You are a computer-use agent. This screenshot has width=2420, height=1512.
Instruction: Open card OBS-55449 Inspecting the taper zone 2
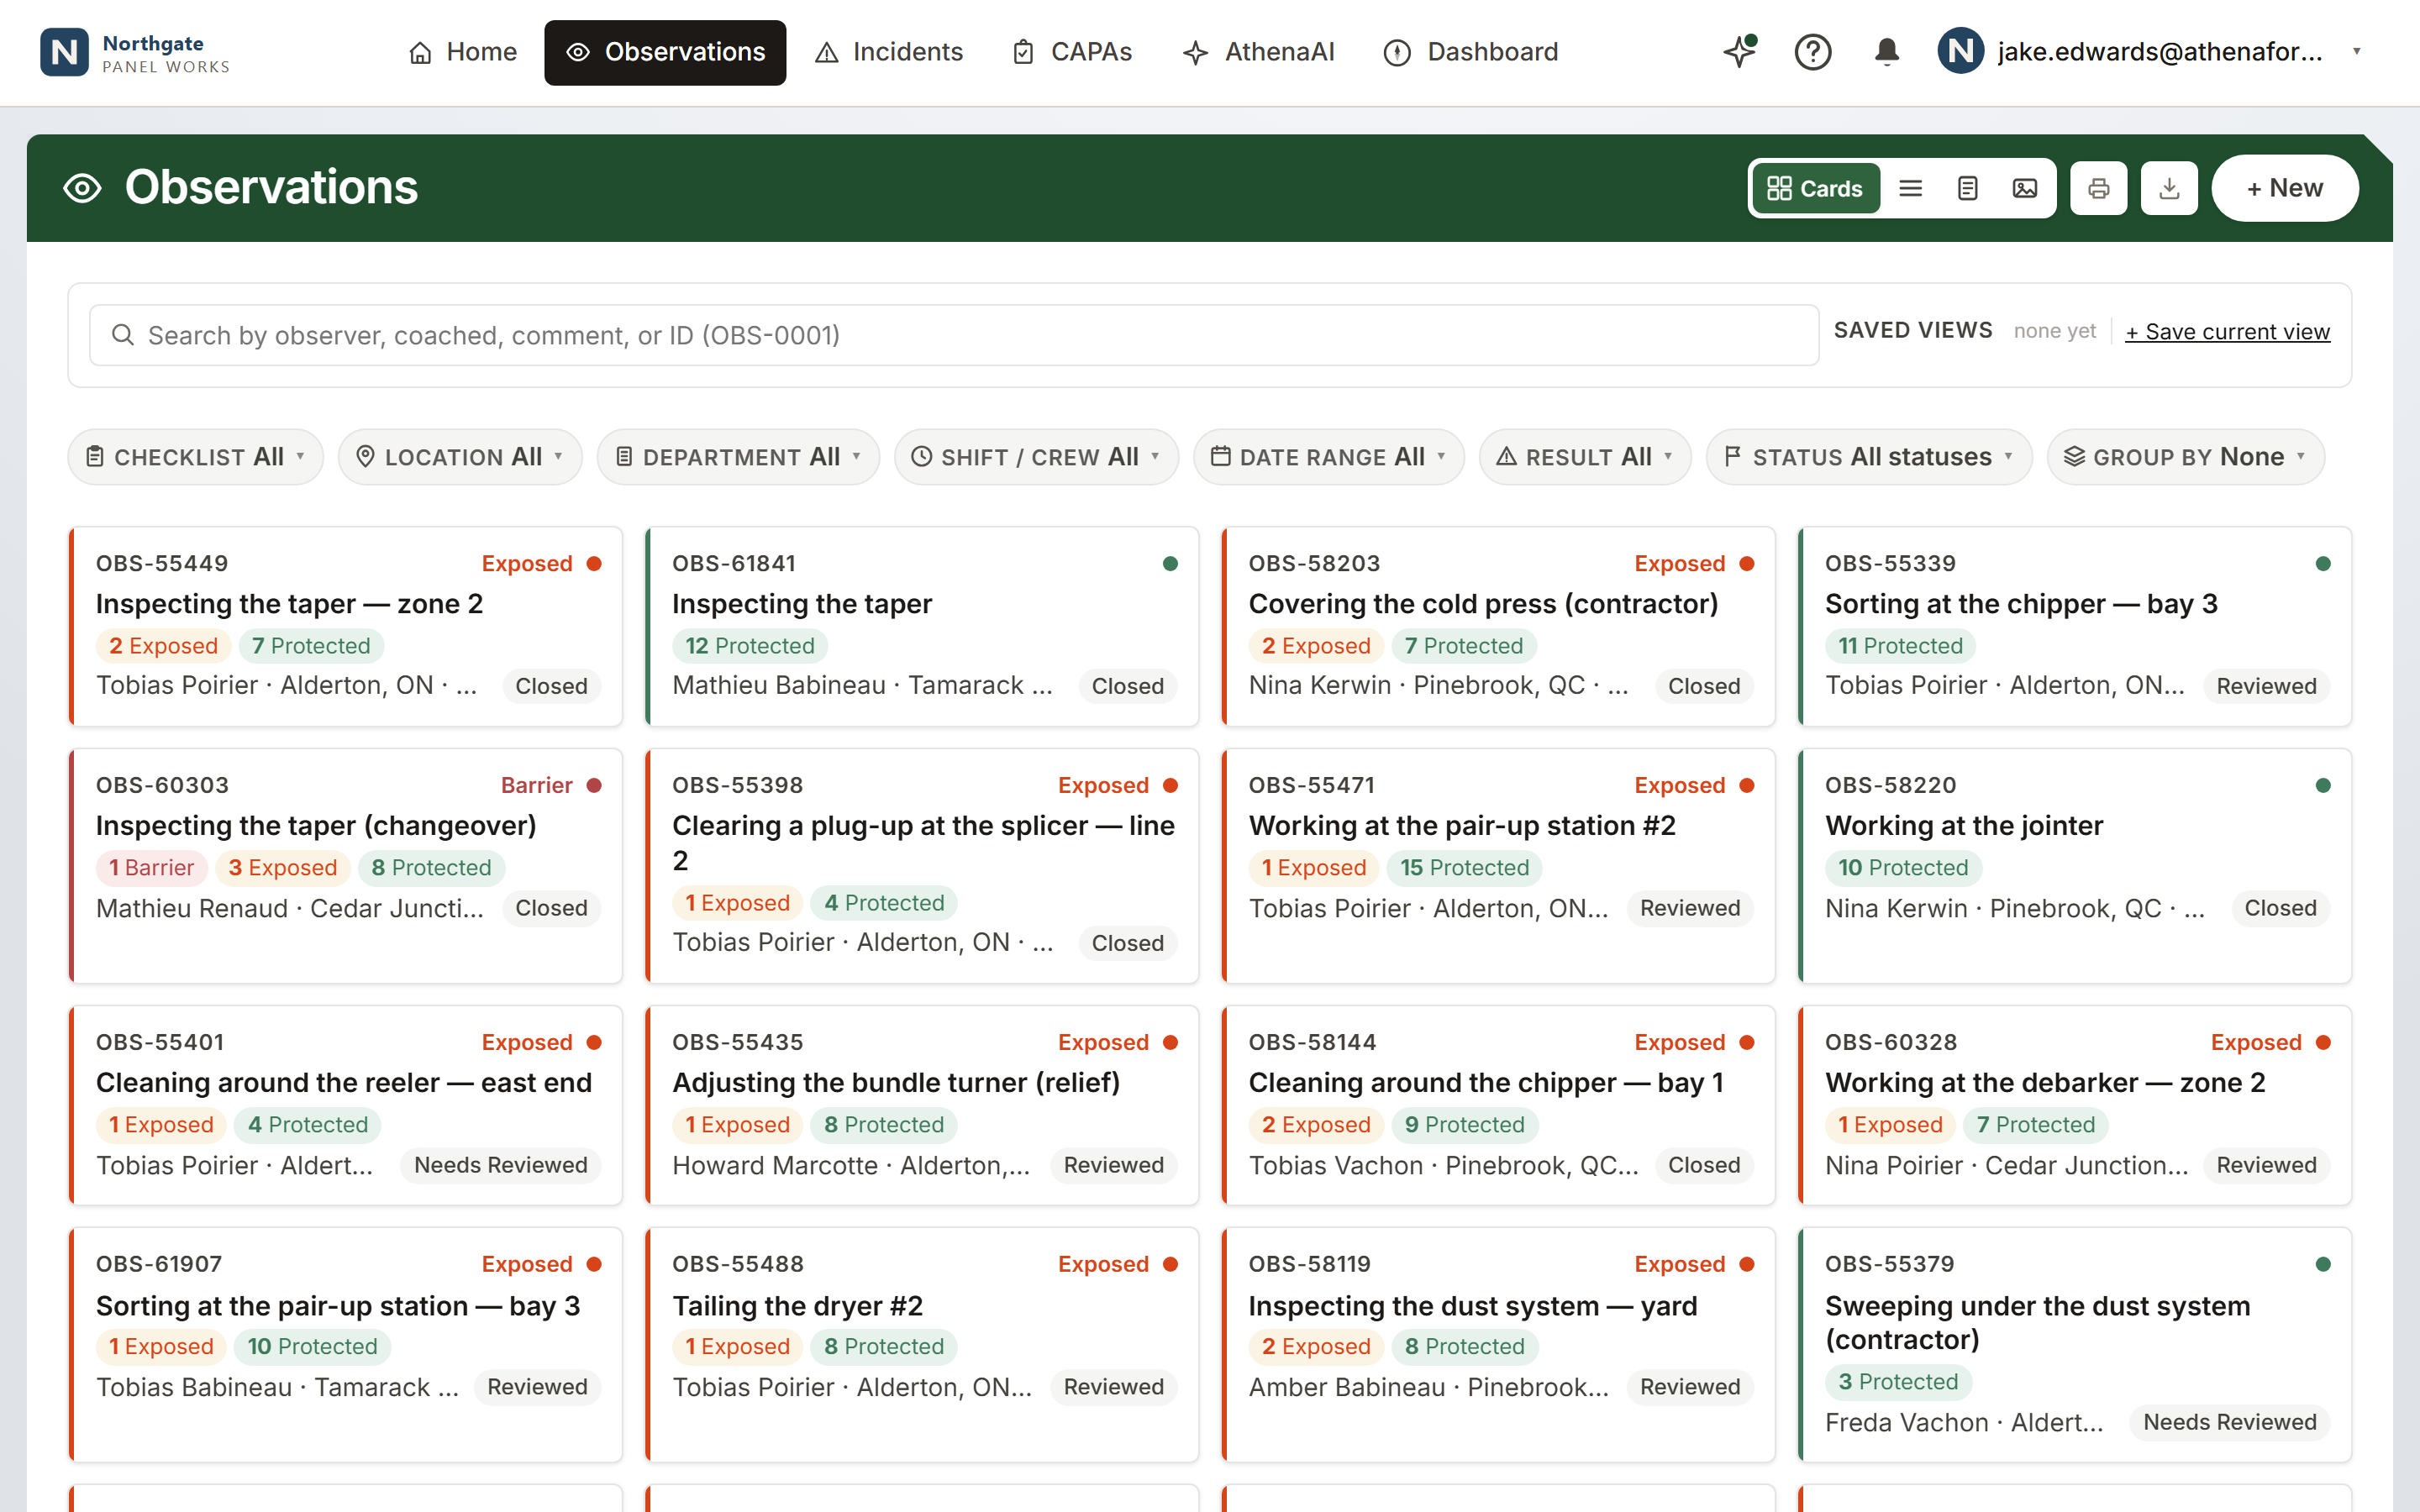346,626
